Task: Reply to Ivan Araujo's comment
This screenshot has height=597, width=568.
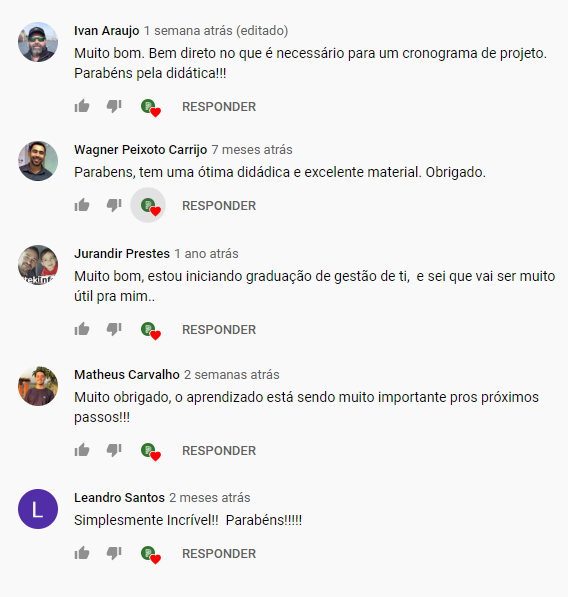Action: [x=219, y=107]
